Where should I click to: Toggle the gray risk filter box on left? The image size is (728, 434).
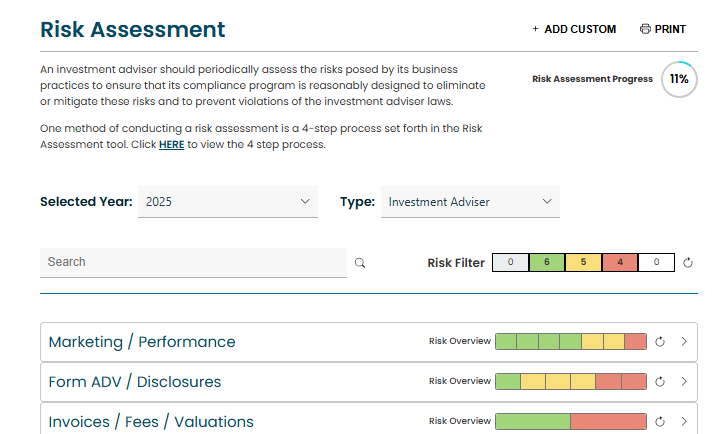tap(510, 263)
